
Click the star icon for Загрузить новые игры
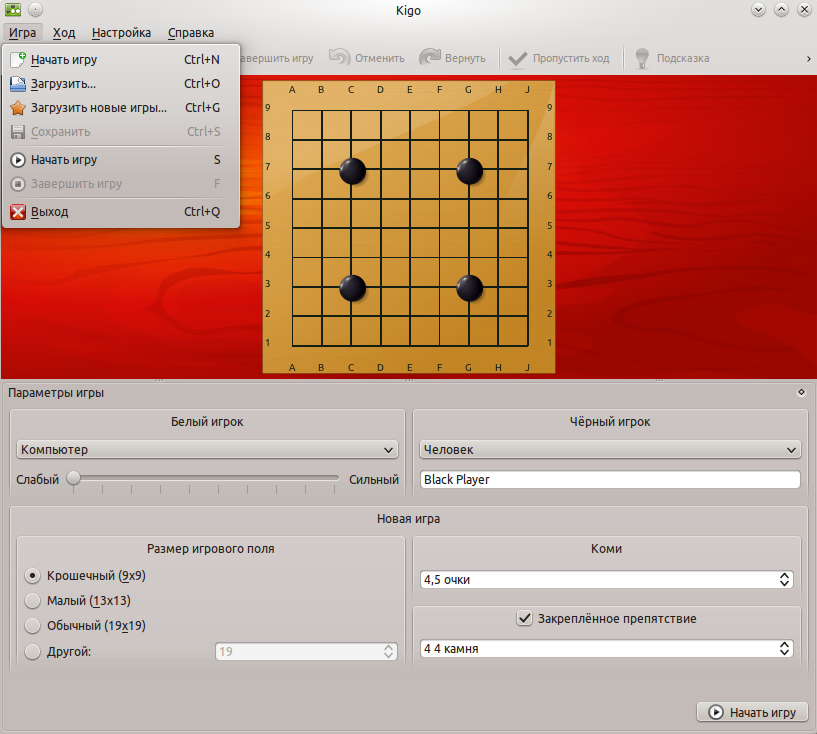18,108
